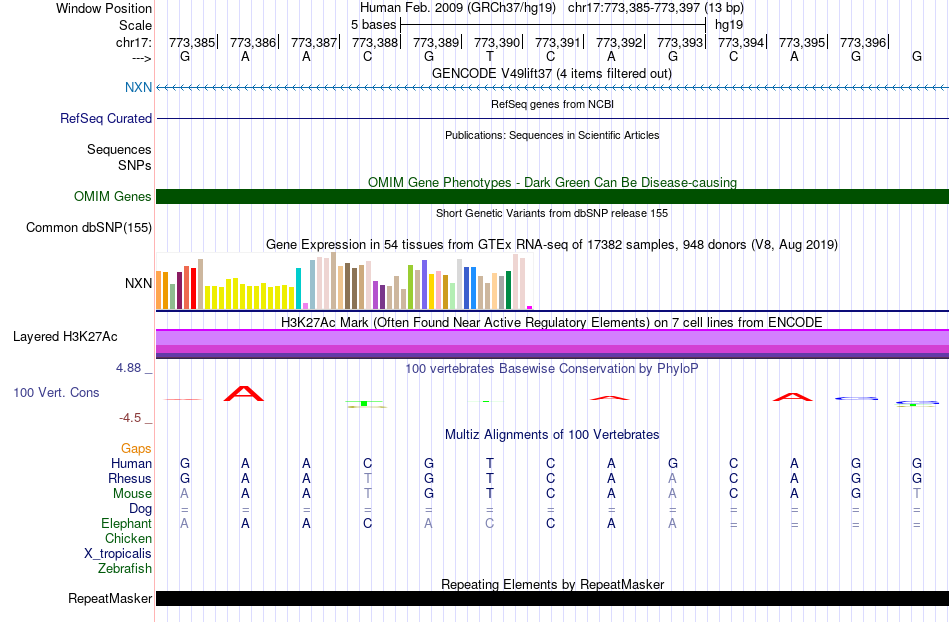Click the dark green OMIM Genes bar
This screenshot has height=622, width=950.
point(553,196)
